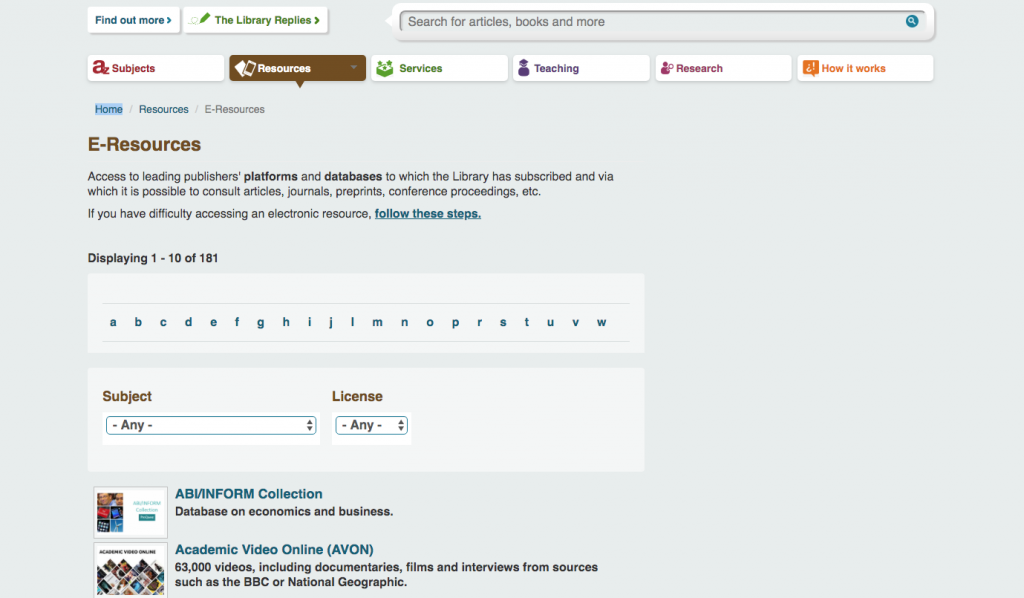The width and height of the screenshot is (1024, 598).
Task: Open the License dropdown
Action: pyautogui.click(x=371, y=425)
